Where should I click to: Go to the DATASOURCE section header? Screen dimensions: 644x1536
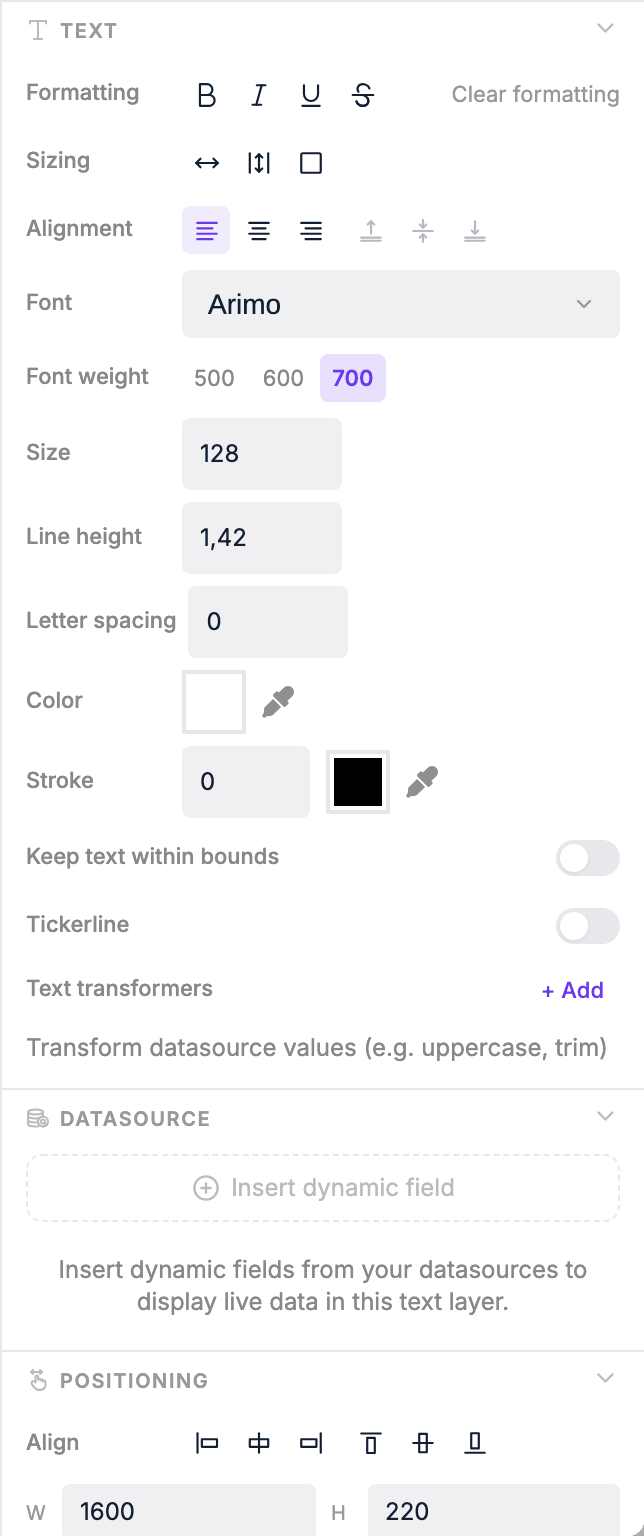pyautogui.click(x=135, y=1118)
